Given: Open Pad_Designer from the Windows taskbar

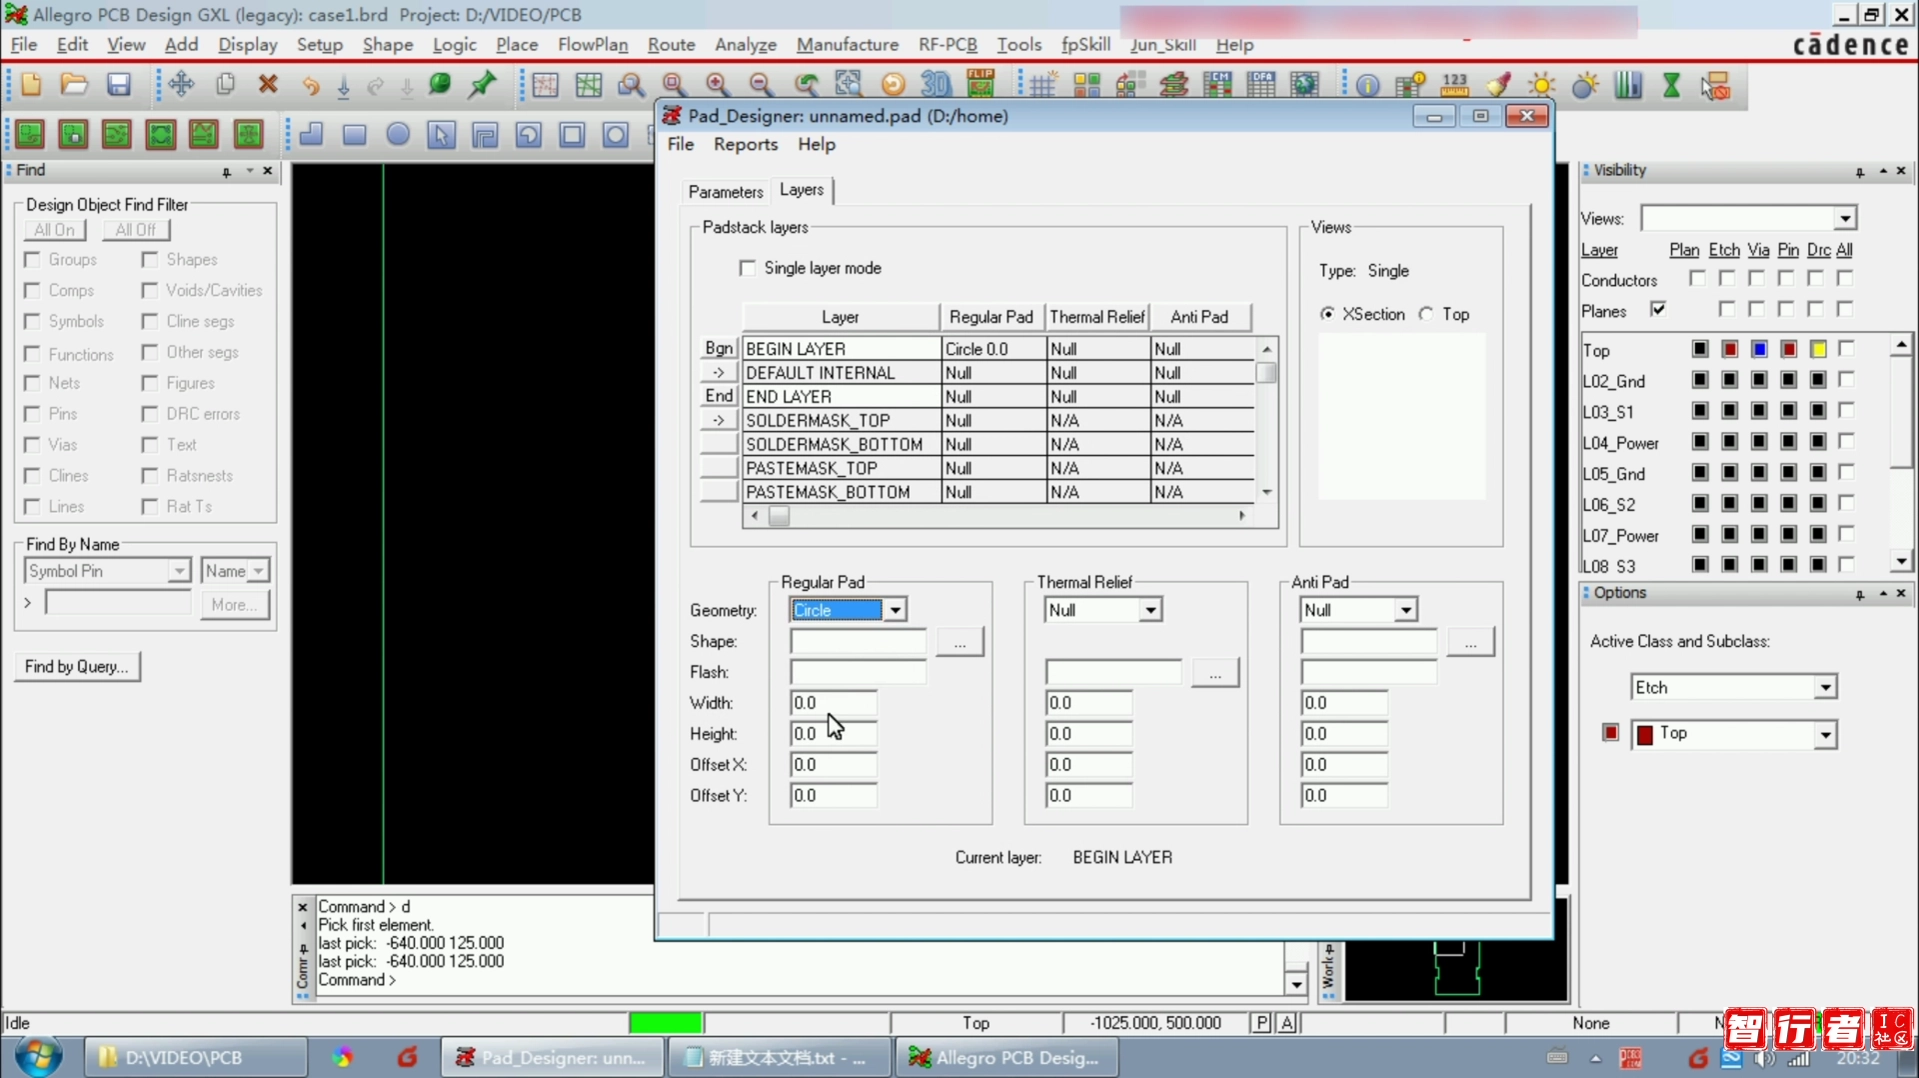Looking at the screenshot, I should pyautogui.click(x=552, y=1058).
